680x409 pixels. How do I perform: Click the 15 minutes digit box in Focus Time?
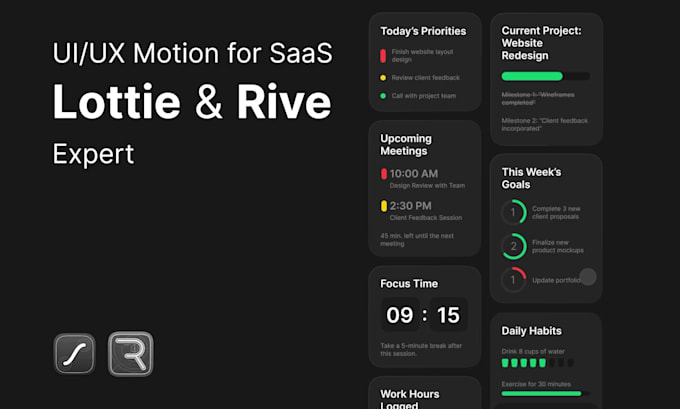[x=448, y=314]
